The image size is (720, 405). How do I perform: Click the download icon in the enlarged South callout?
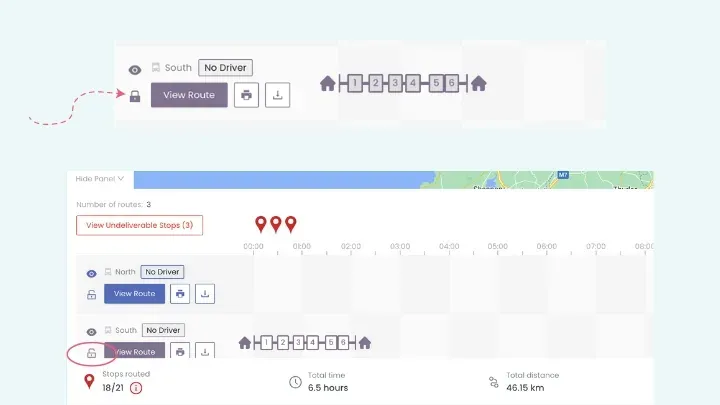(x=277, y=95)
